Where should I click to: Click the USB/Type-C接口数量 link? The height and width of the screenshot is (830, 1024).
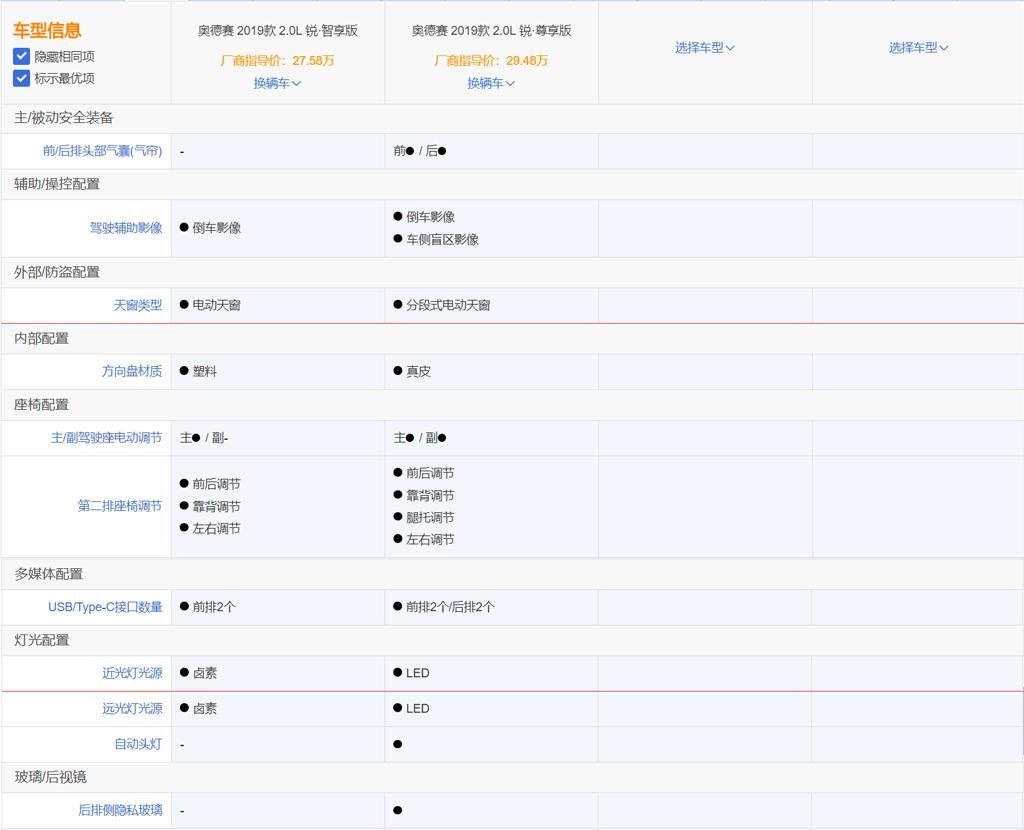[105, 607]
